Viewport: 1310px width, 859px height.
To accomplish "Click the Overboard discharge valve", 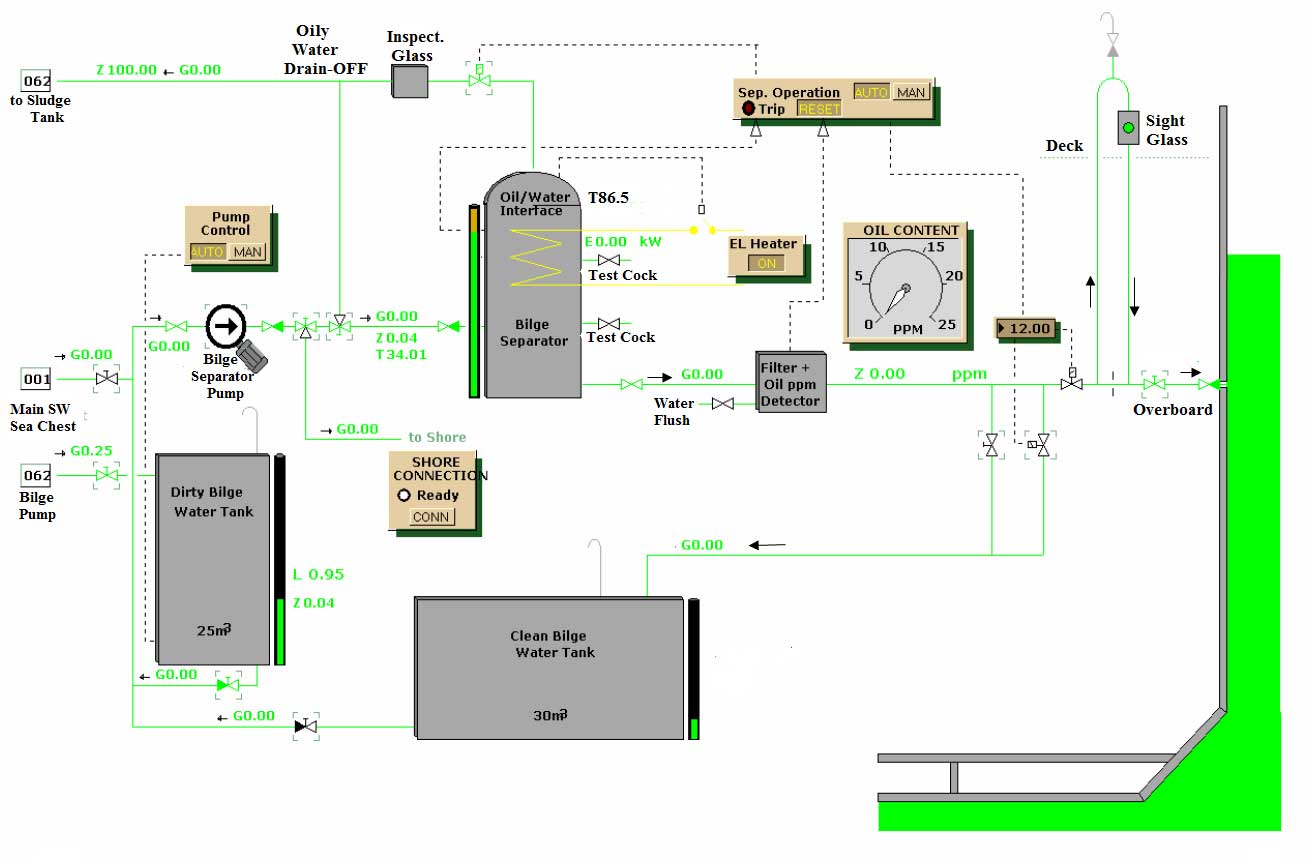I will pos(1155,383).
